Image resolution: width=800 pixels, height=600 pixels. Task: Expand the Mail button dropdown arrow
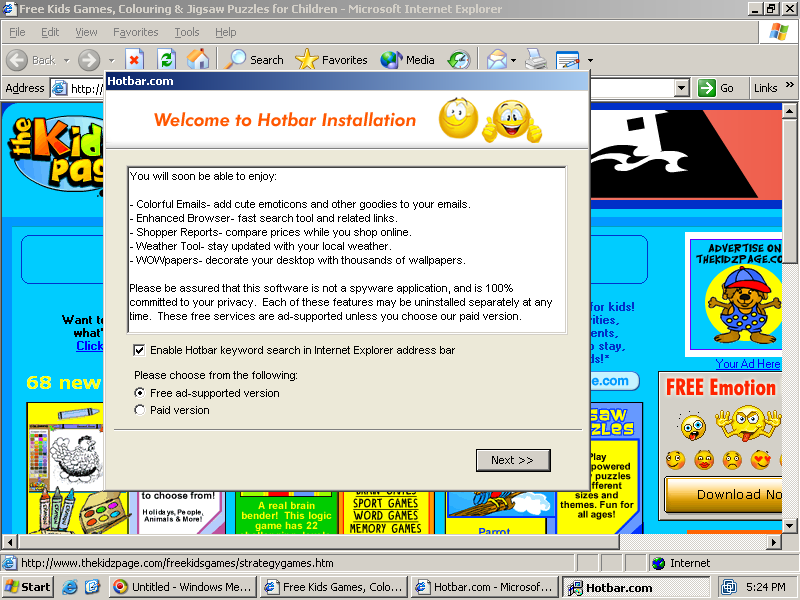tap(513, 60)
